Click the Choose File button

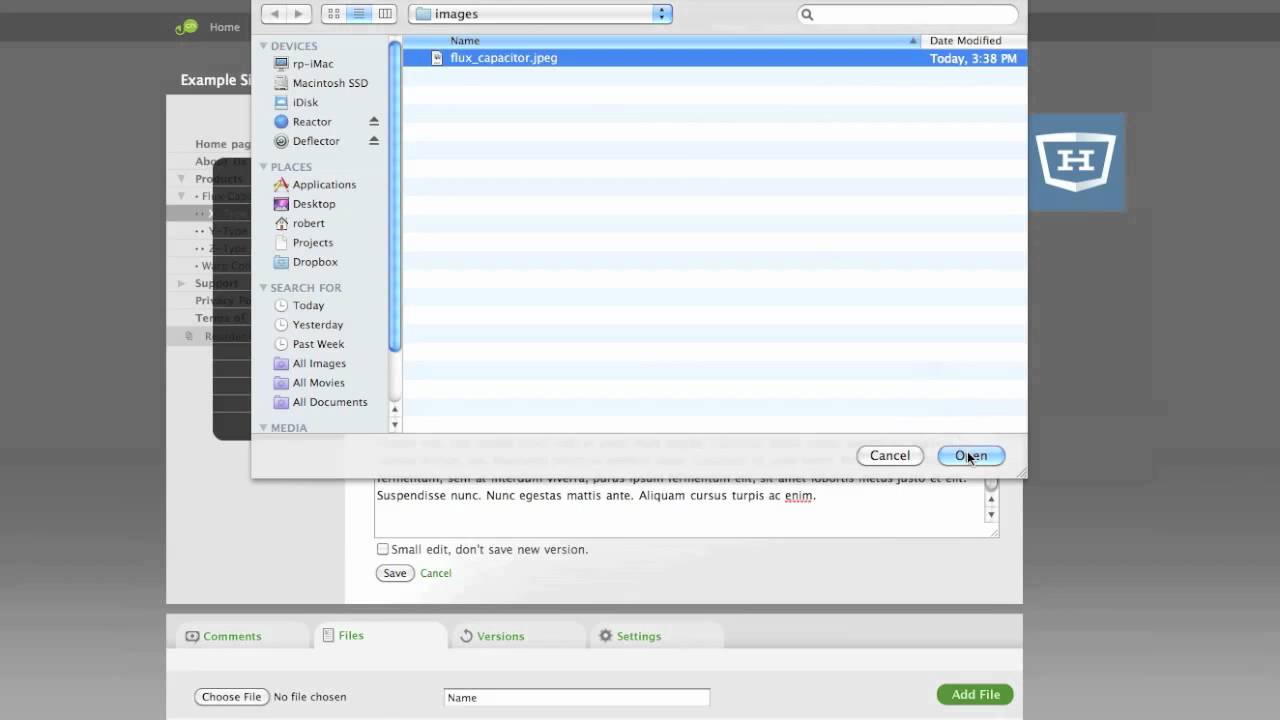pos(232,697)
